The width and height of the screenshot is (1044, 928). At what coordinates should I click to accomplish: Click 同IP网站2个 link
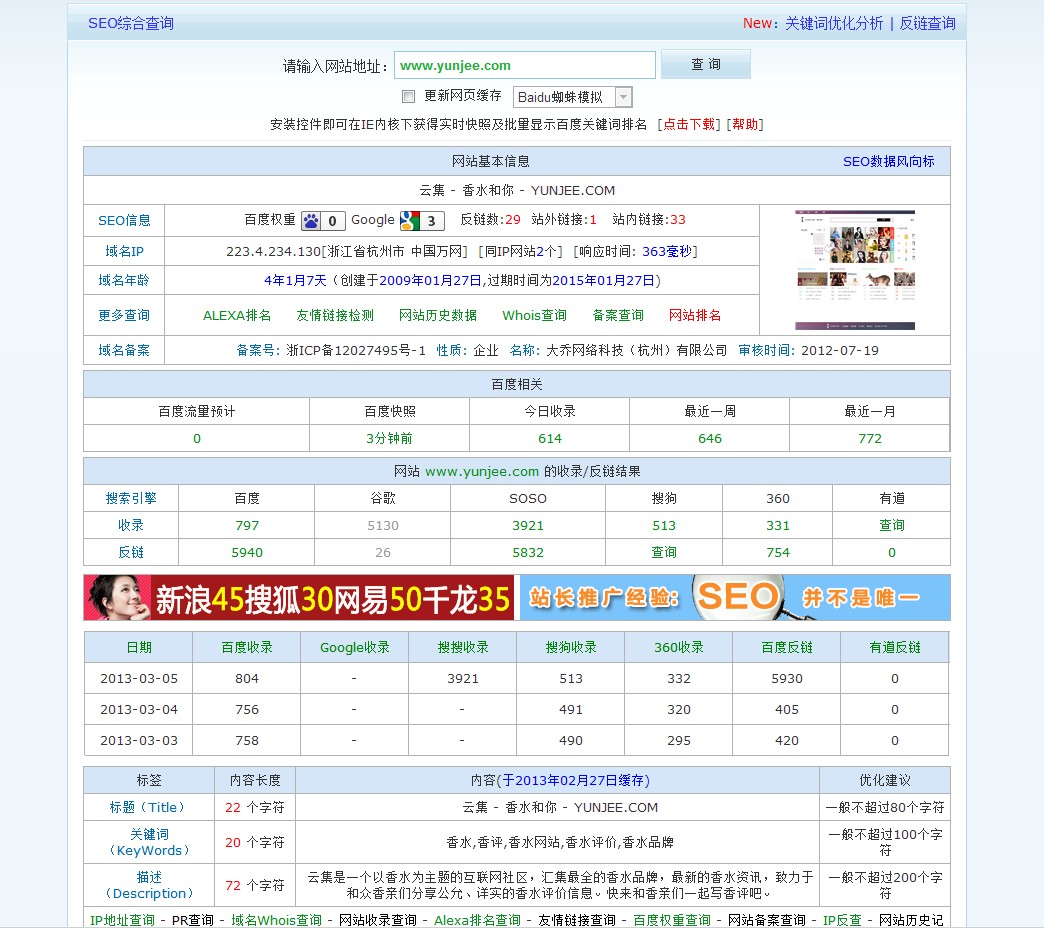[x=521, y=251]
